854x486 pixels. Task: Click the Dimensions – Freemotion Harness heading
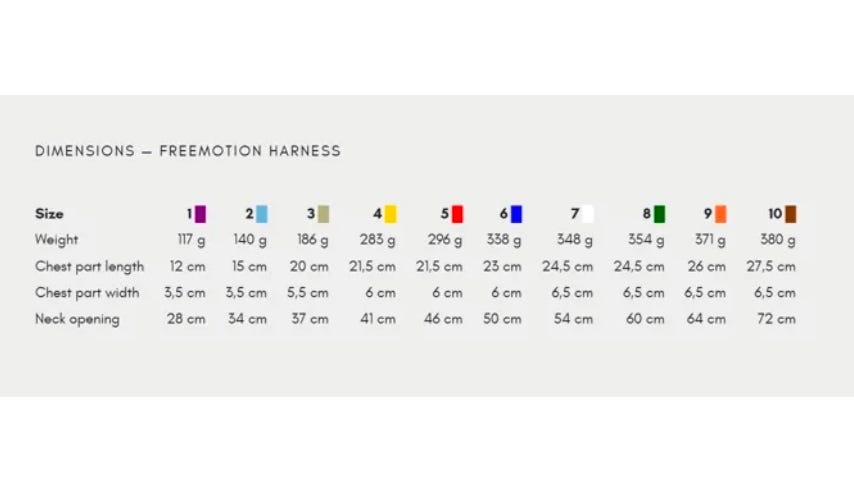[188, 151]
